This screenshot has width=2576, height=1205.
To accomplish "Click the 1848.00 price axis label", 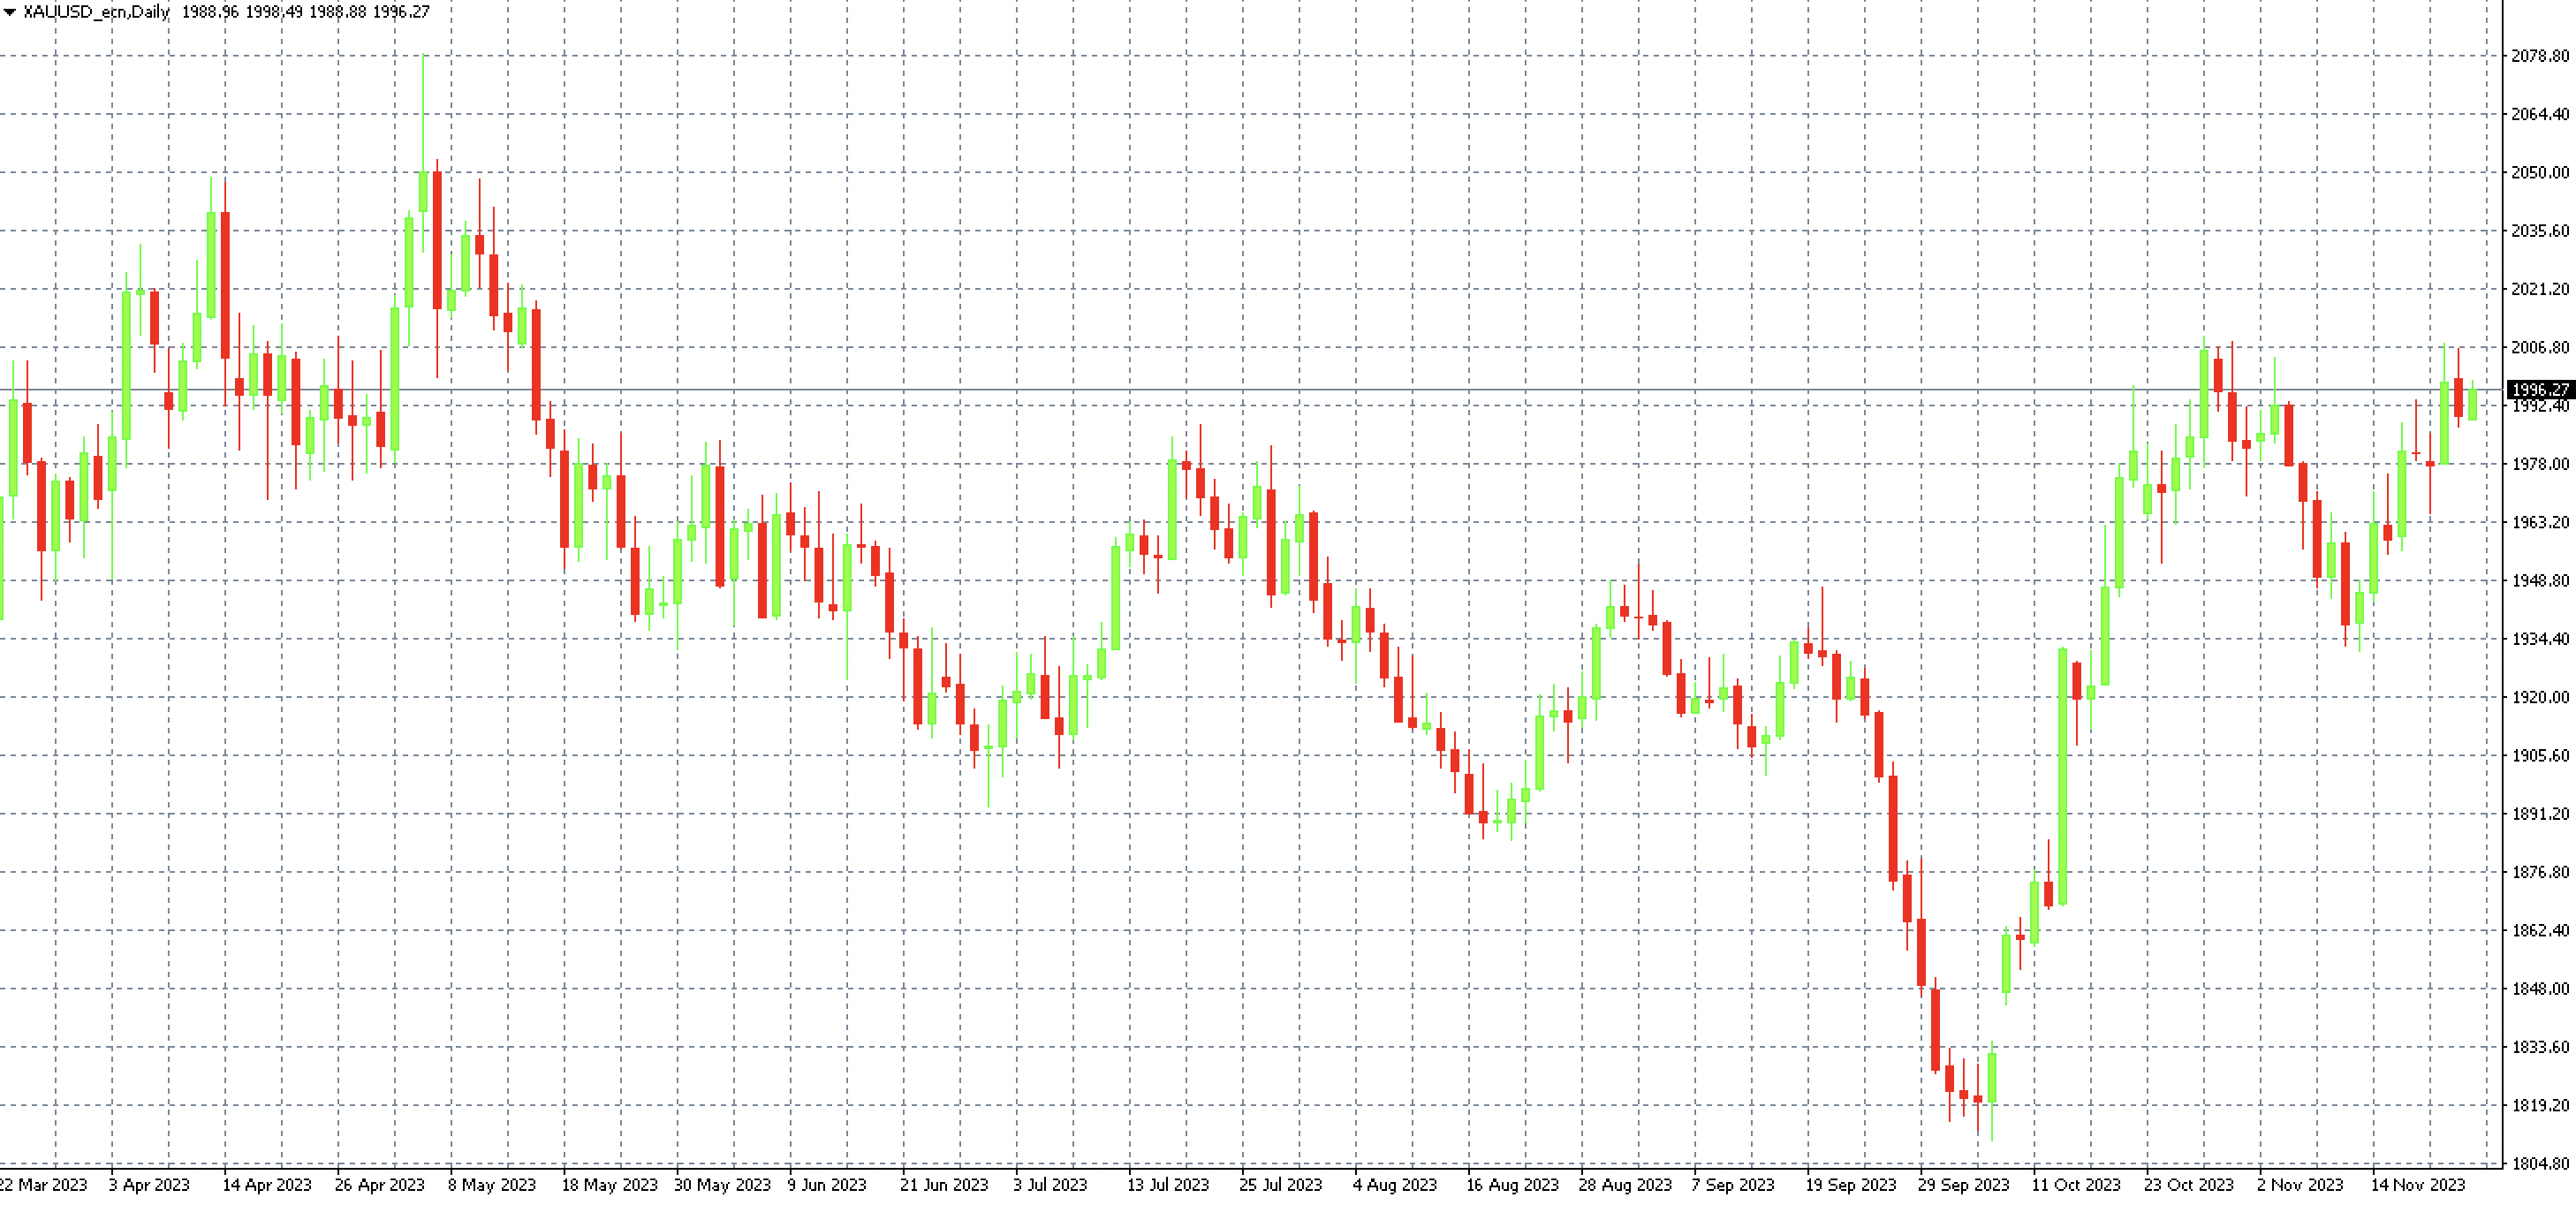I will pos(2540,989).
